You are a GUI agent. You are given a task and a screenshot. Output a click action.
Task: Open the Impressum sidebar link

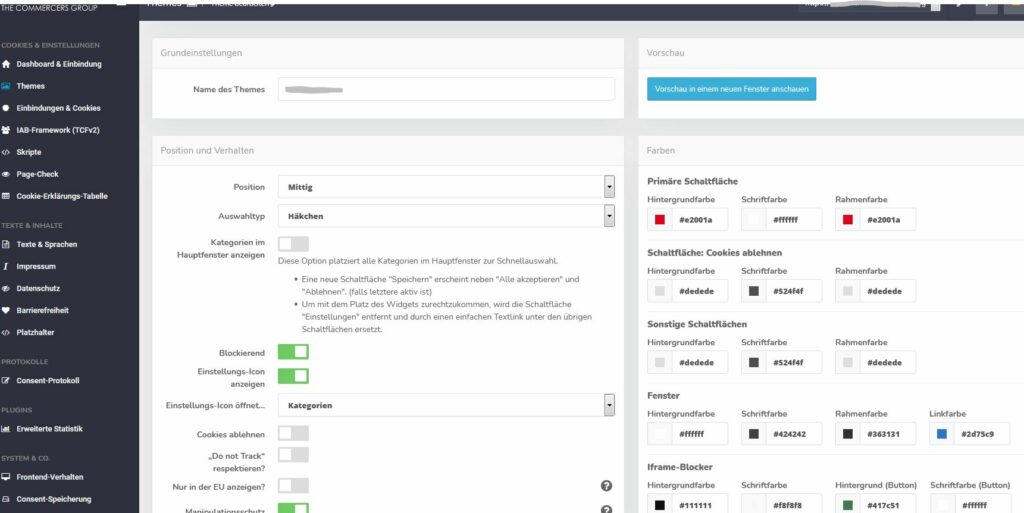point(36,266)
